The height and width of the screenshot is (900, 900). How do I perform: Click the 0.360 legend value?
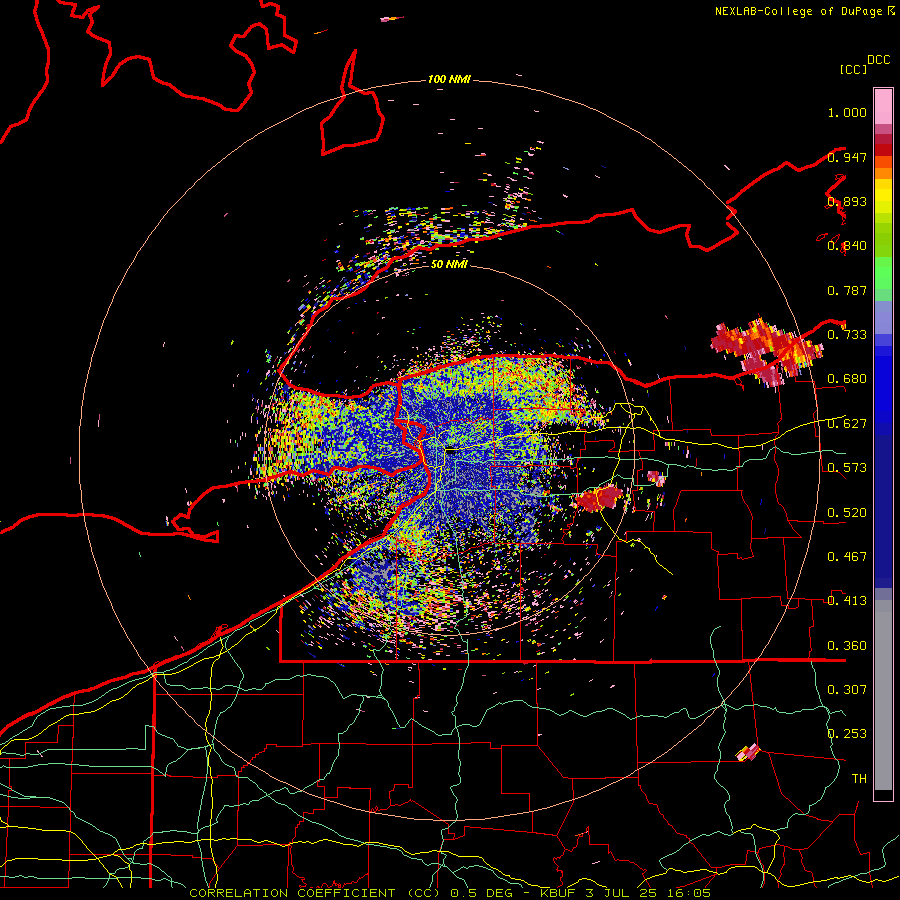coord(847,646)
